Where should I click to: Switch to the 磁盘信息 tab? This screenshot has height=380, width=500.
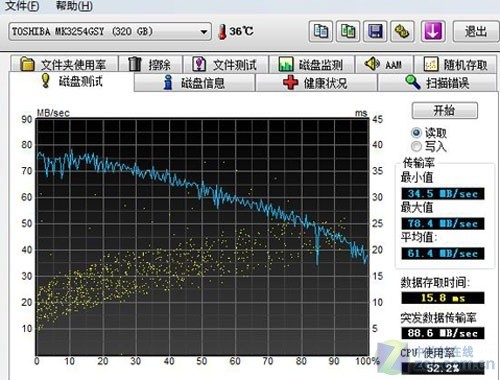pyautogui.click(x=195, y=82)
